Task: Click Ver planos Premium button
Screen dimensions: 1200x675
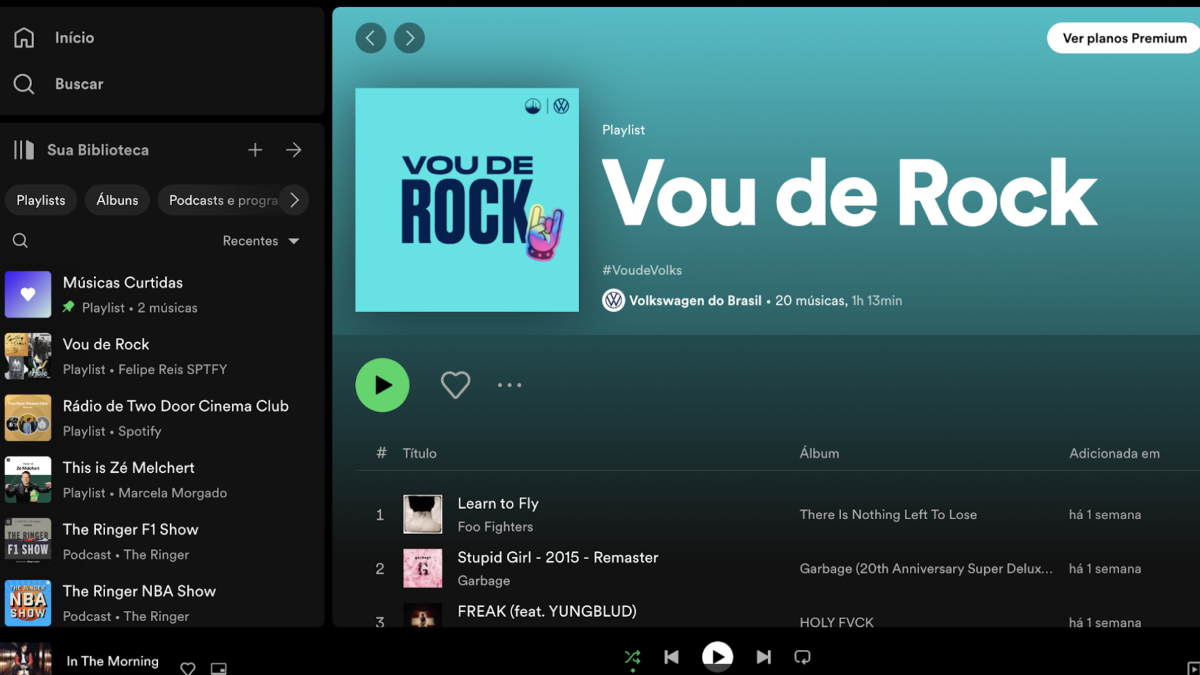Action: [1124, 38]
